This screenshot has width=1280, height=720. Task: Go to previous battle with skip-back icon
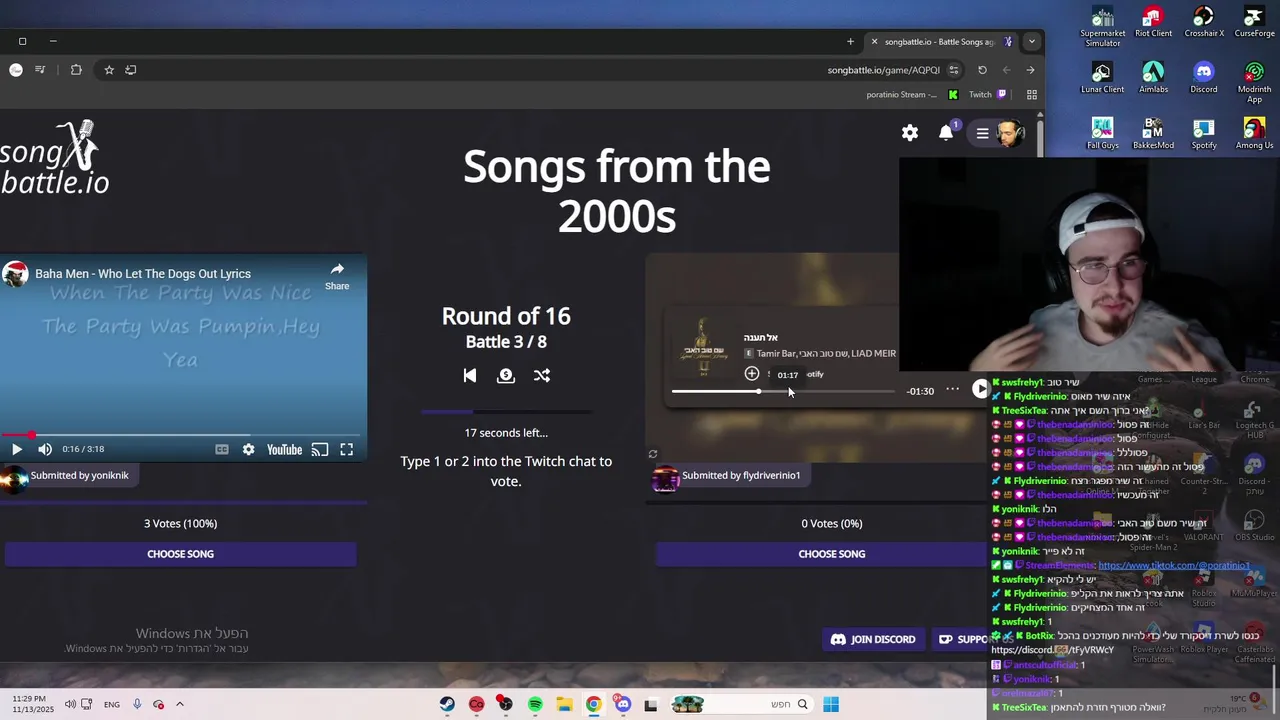tap(470, 375)
